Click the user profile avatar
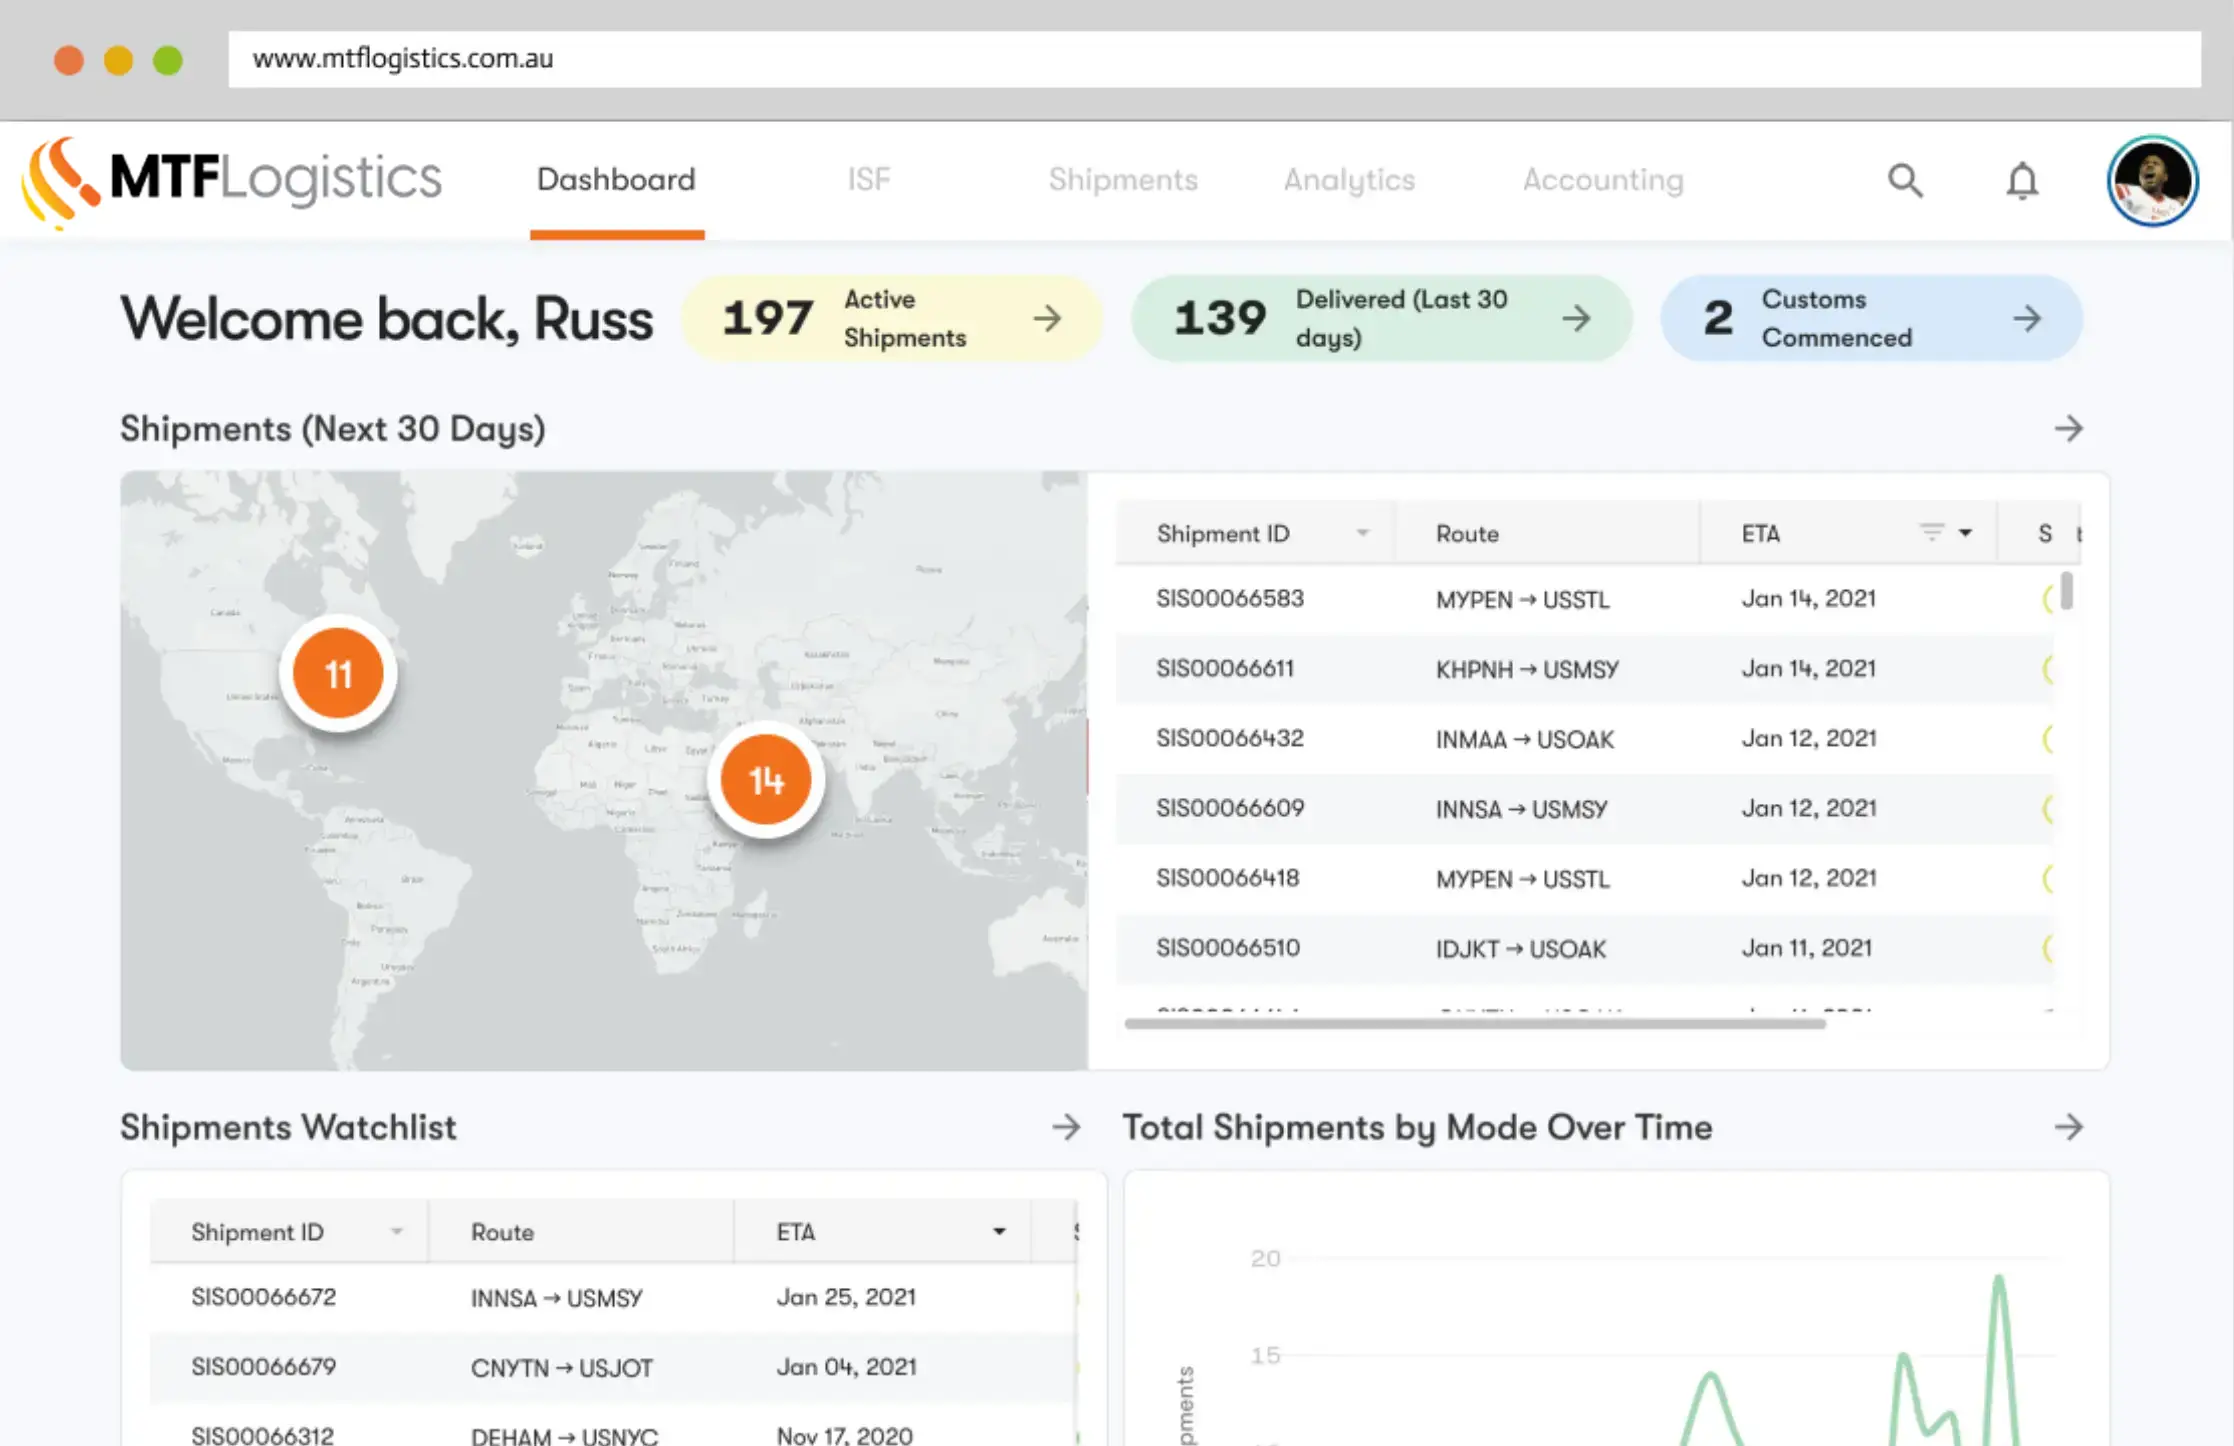Screen dimensions: 2234x1446 pyautogui.click(x=2152, y=181)
